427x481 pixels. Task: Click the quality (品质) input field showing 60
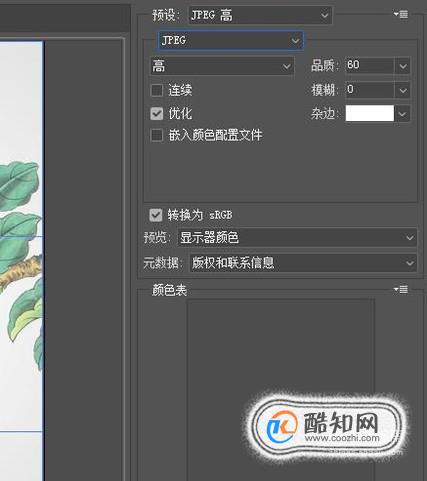click(370, 66)
